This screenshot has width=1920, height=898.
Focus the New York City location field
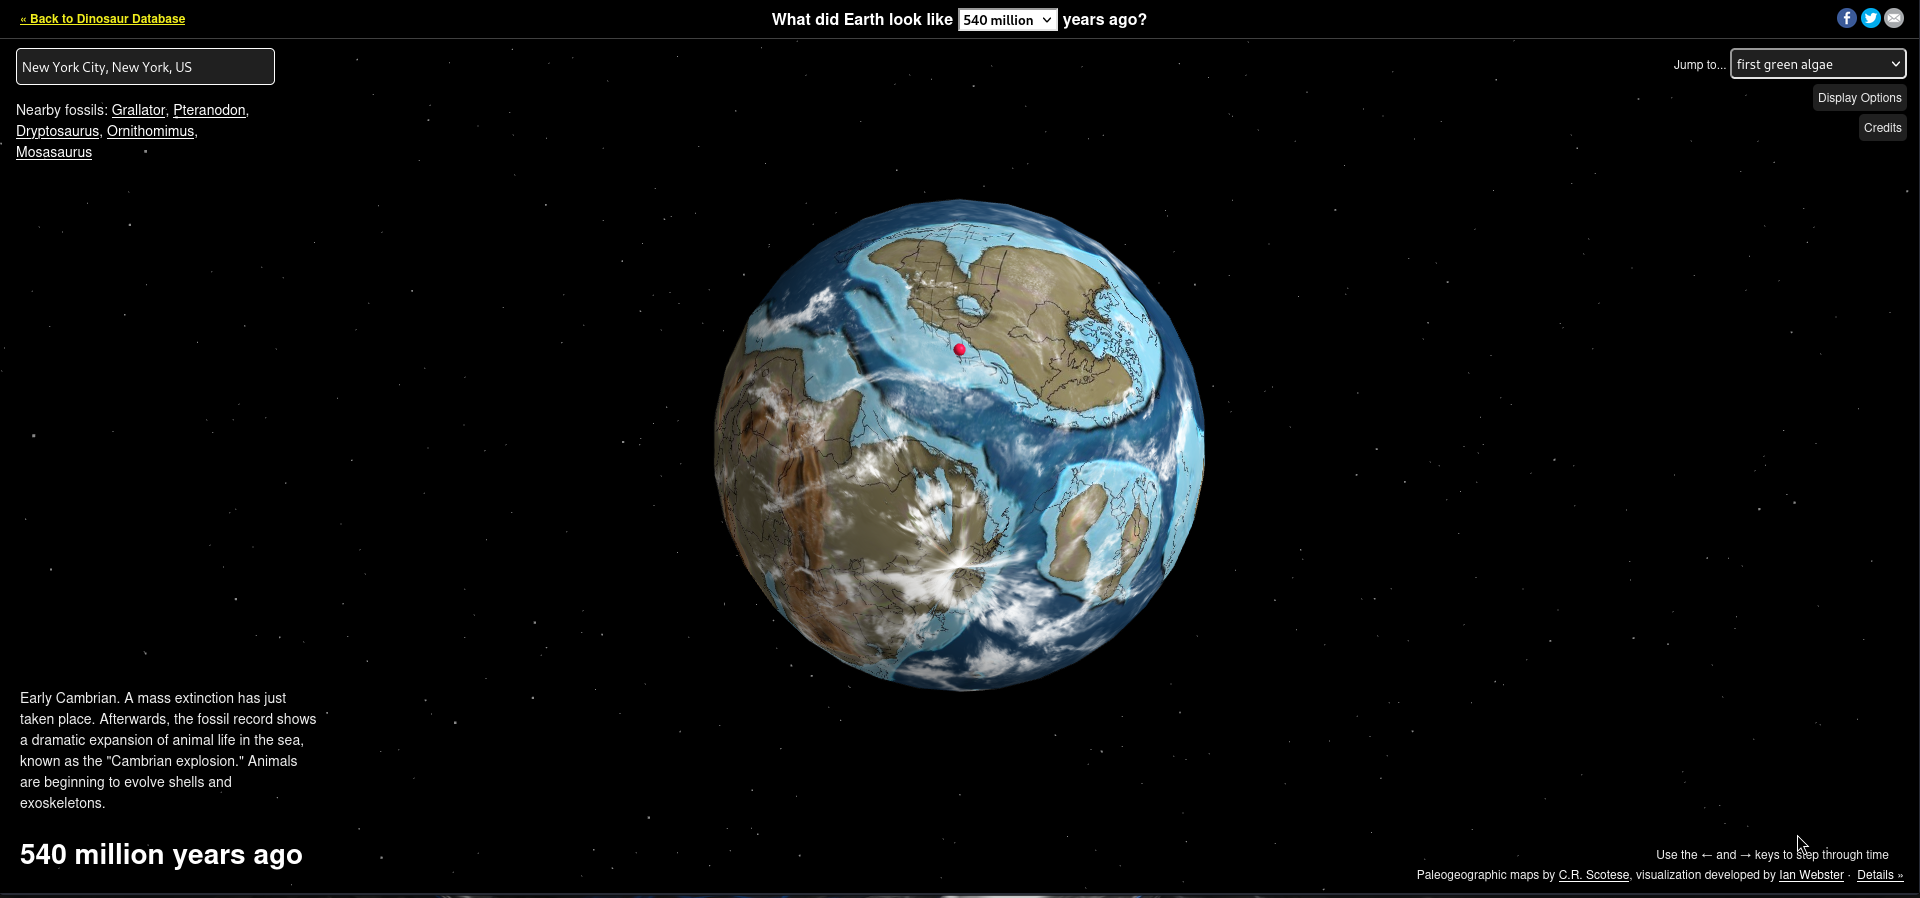145,67
